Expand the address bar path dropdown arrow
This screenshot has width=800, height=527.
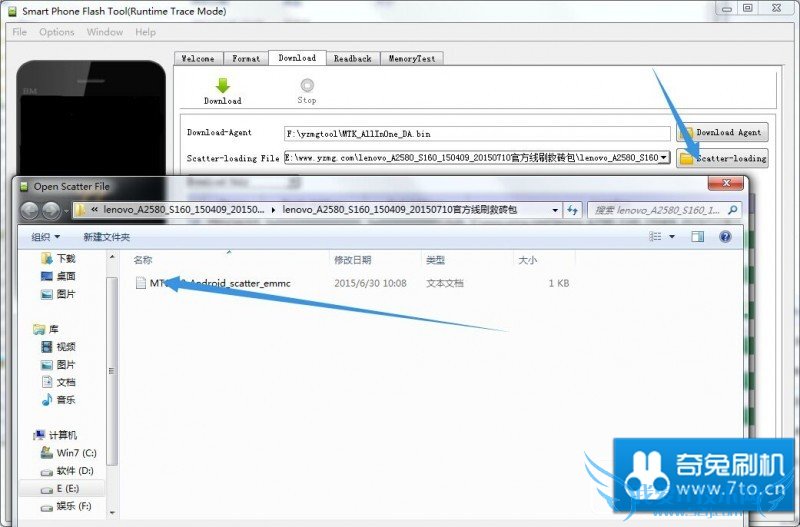point(555,210)
